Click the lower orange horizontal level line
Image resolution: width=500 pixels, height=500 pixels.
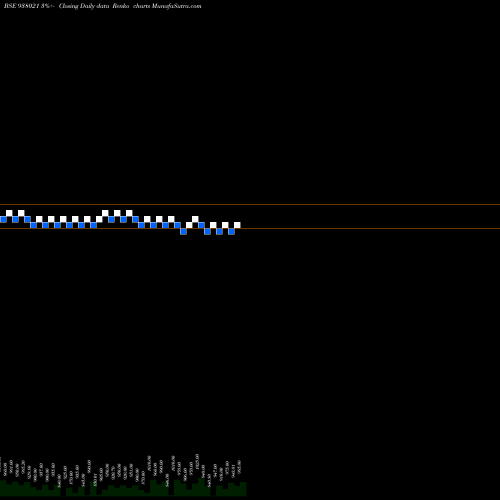click(250, 228)
